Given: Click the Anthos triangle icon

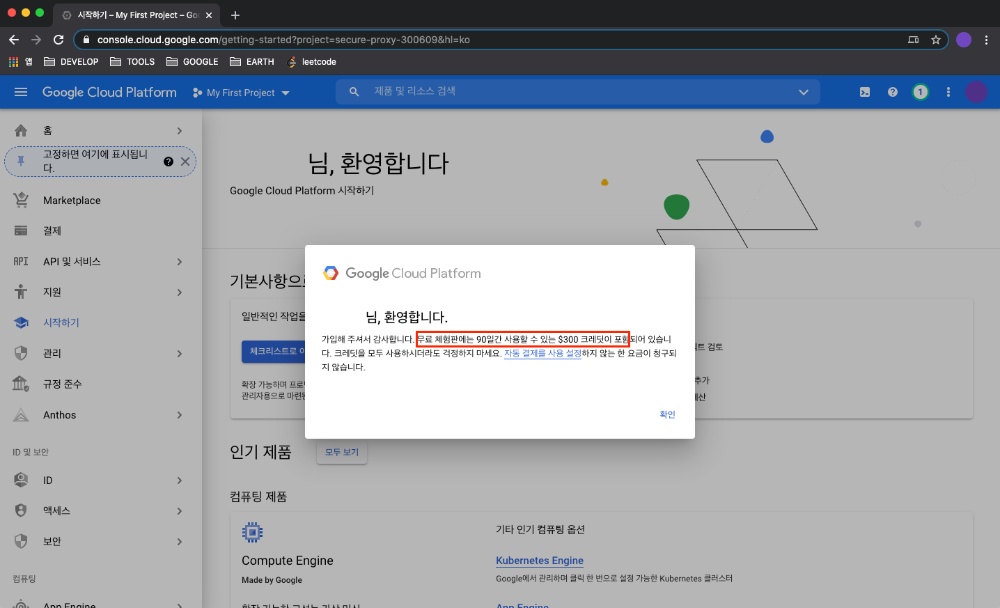Looking at the screenshot, I should pos(21,415).
